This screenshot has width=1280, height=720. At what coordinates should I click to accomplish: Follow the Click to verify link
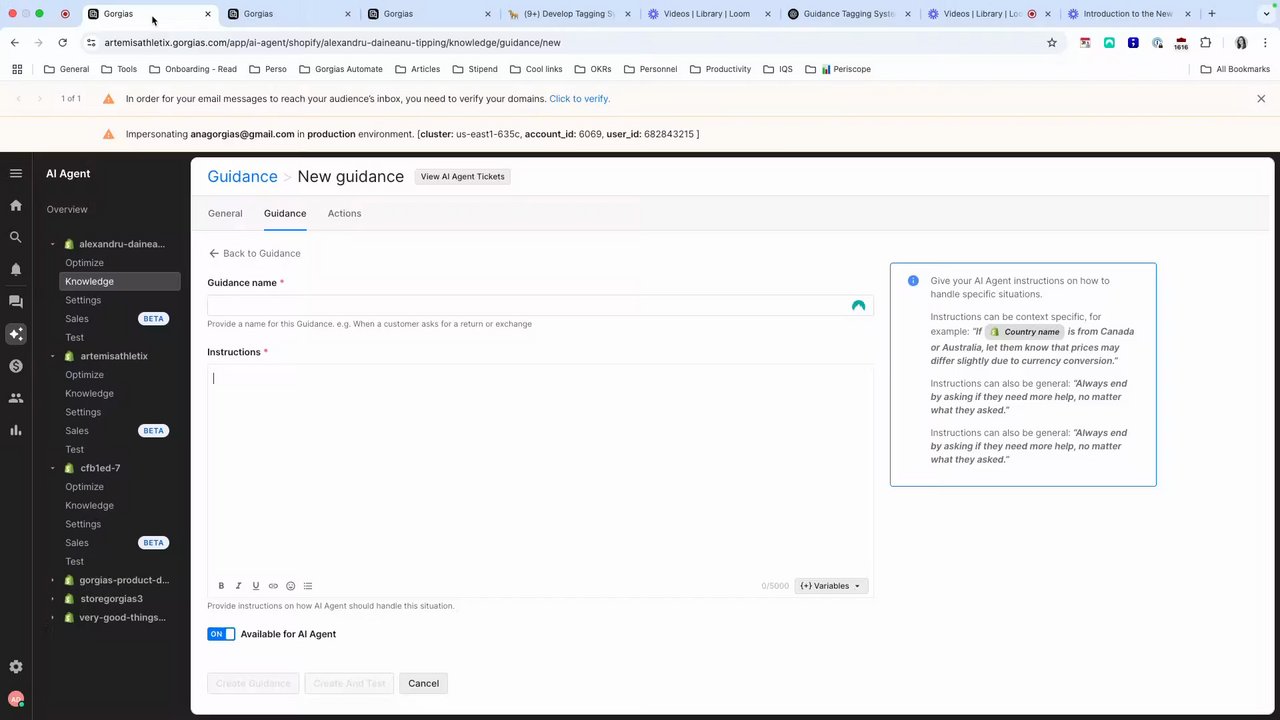pyautogui.click(x=579, y=99)
